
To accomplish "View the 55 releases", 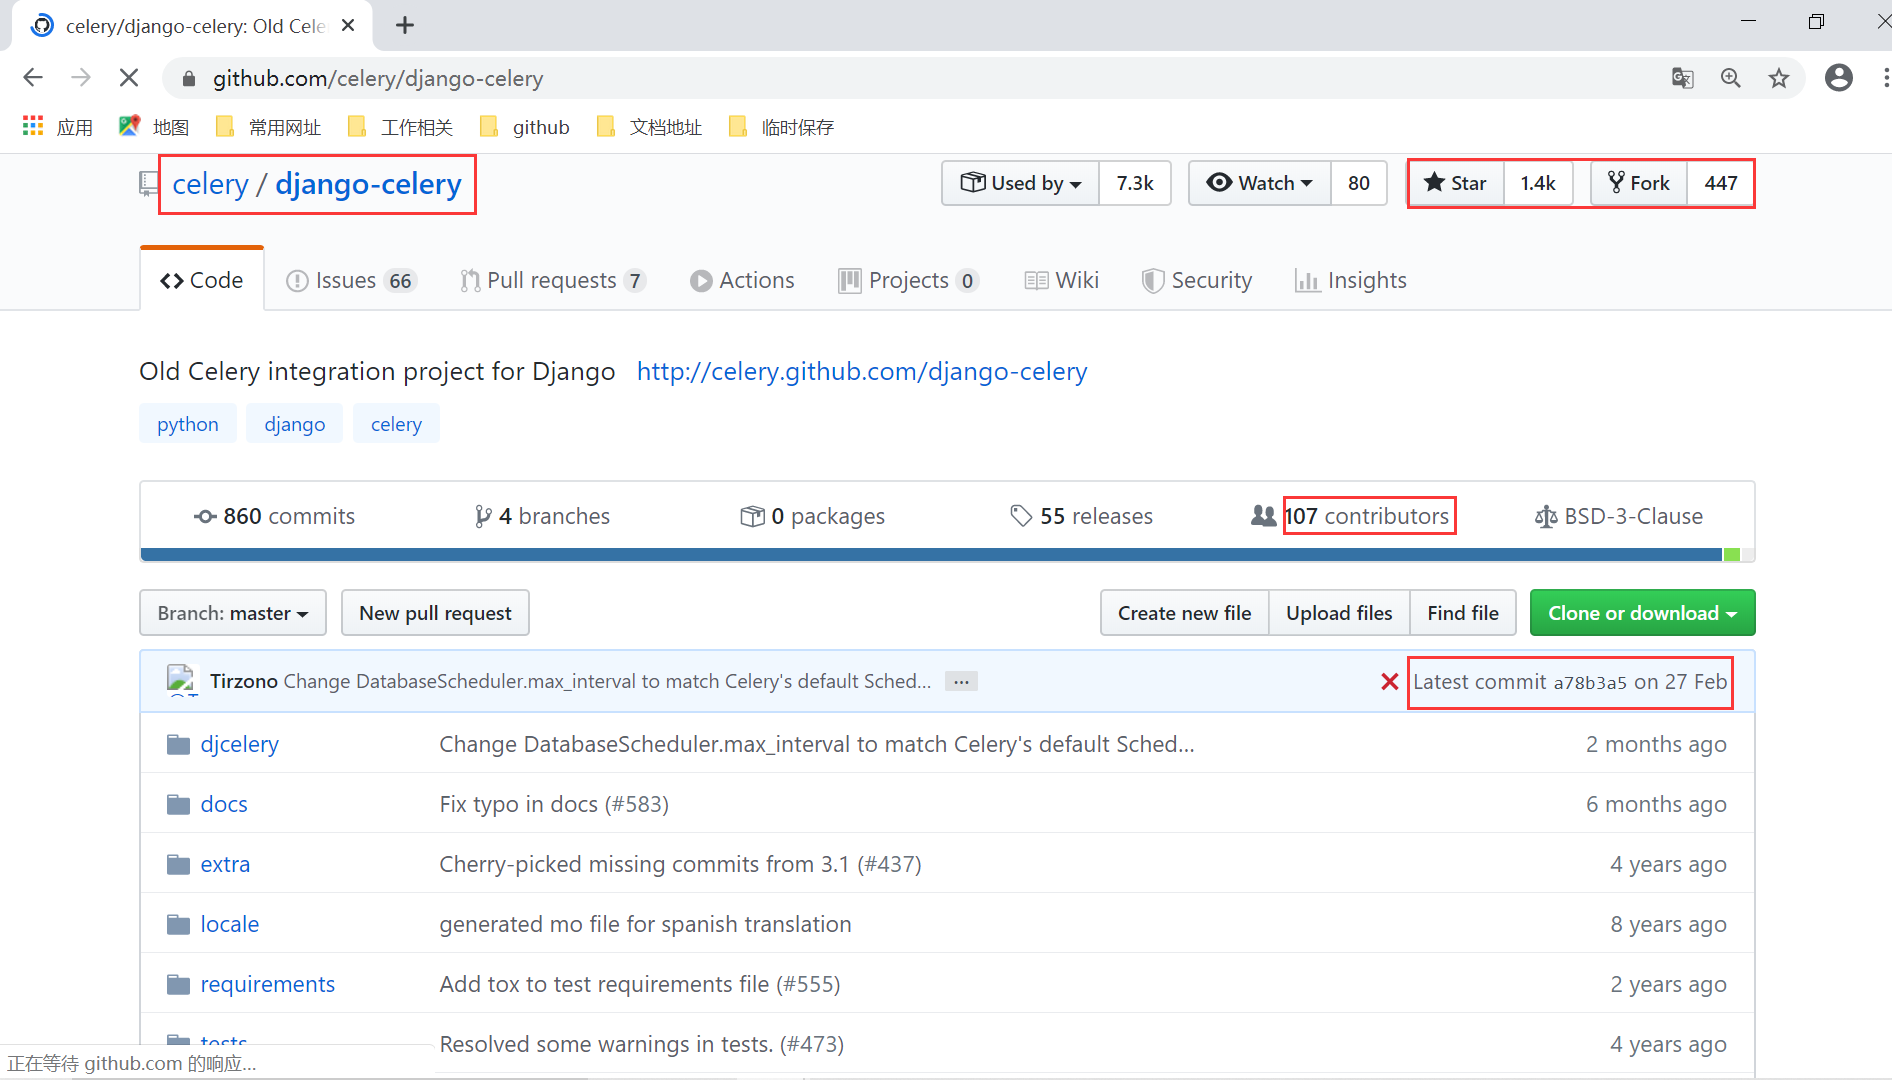I will [1081, 516].
